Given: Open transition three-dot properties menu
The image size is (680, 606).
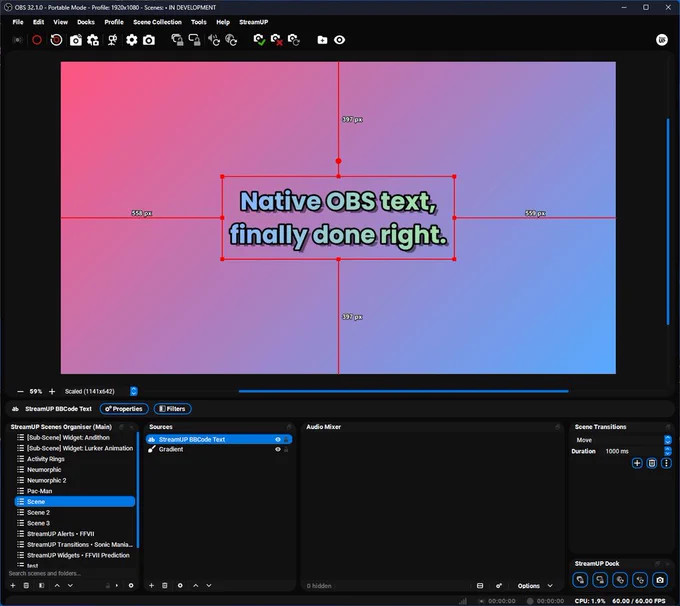Looking at the screenshot, I should 666,463.
